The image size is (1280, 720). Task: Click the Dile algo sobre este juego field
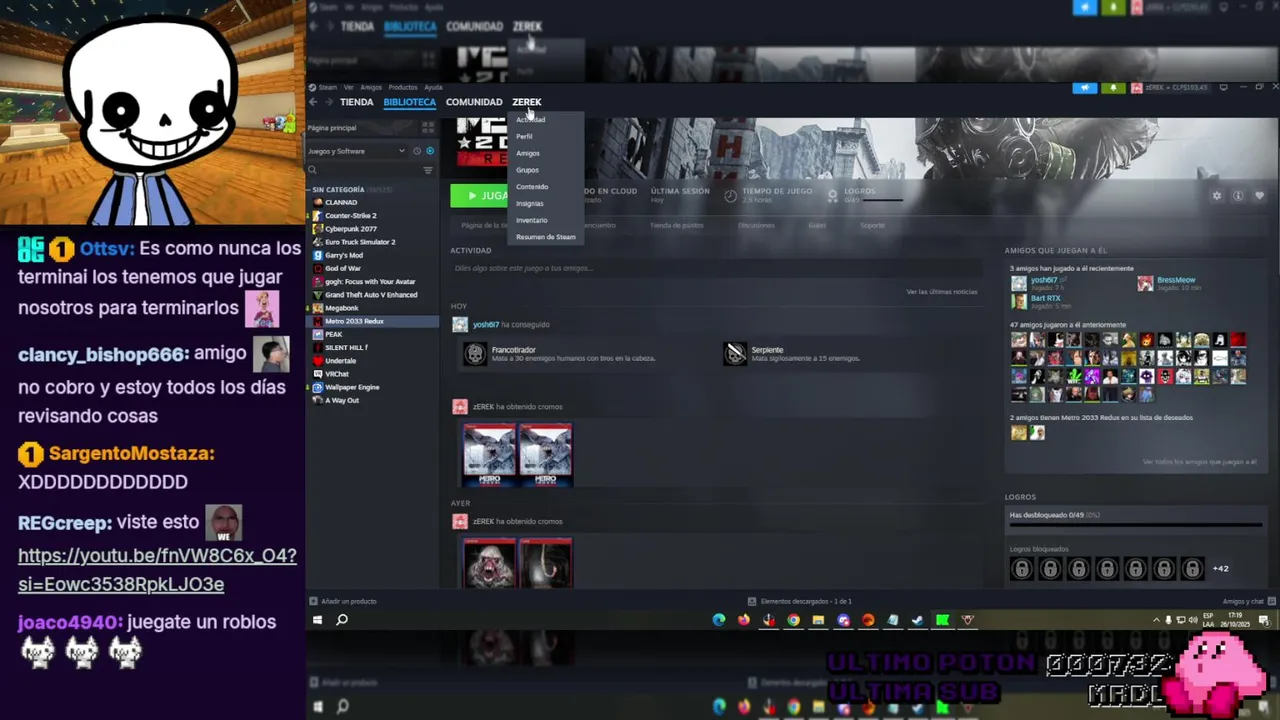point(715,268)
